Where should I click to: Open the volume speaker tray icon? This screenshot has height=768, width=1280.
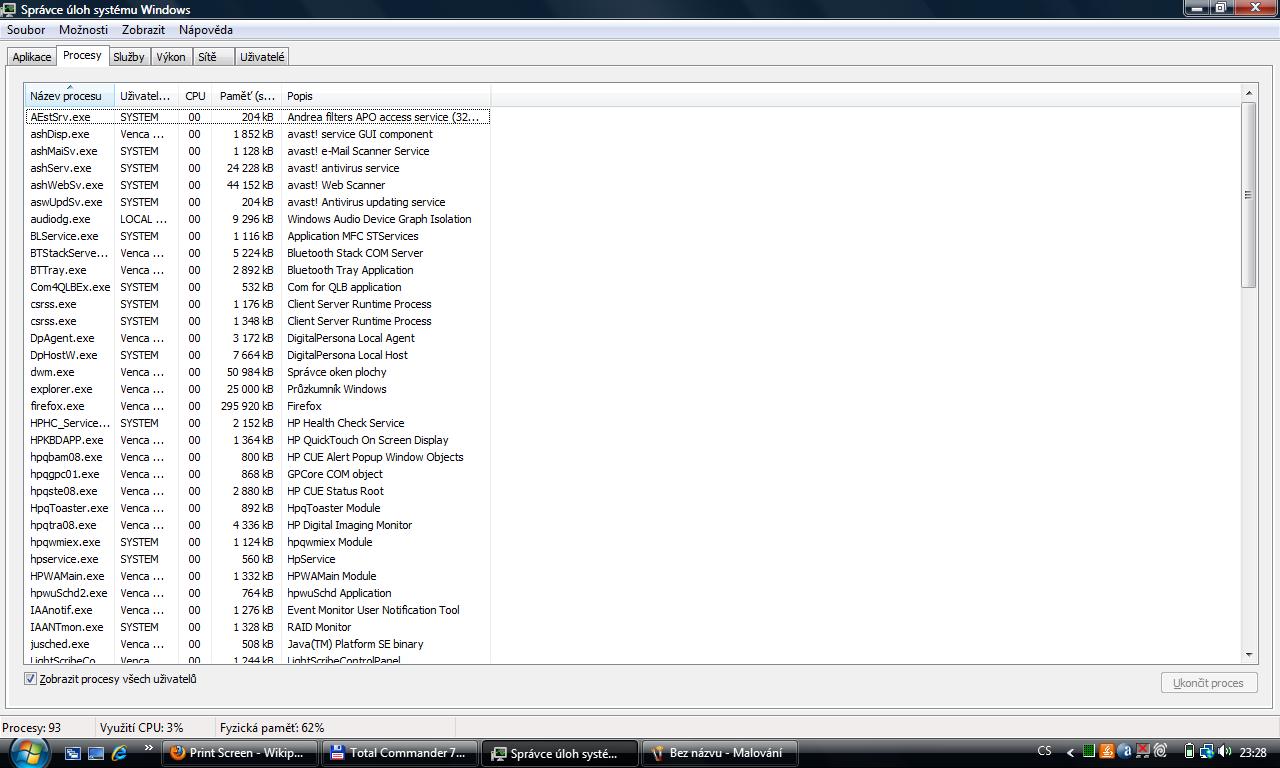1225,752
